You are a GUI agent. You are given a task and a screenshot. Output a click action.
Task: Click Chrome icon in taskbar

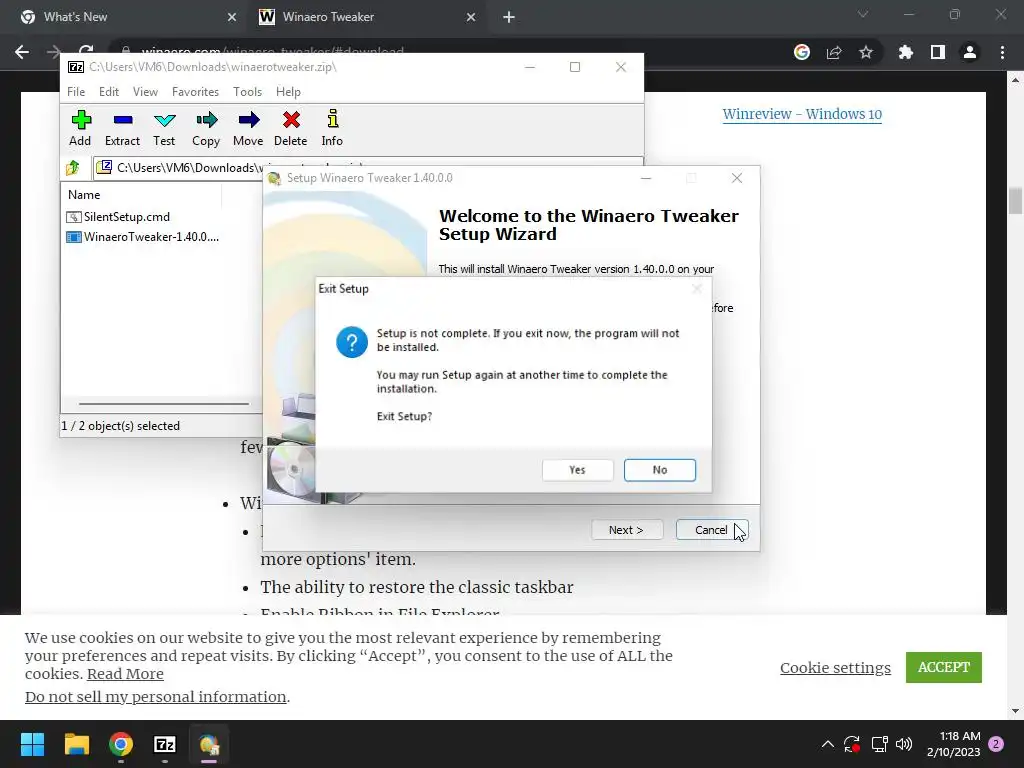[121, 744]
